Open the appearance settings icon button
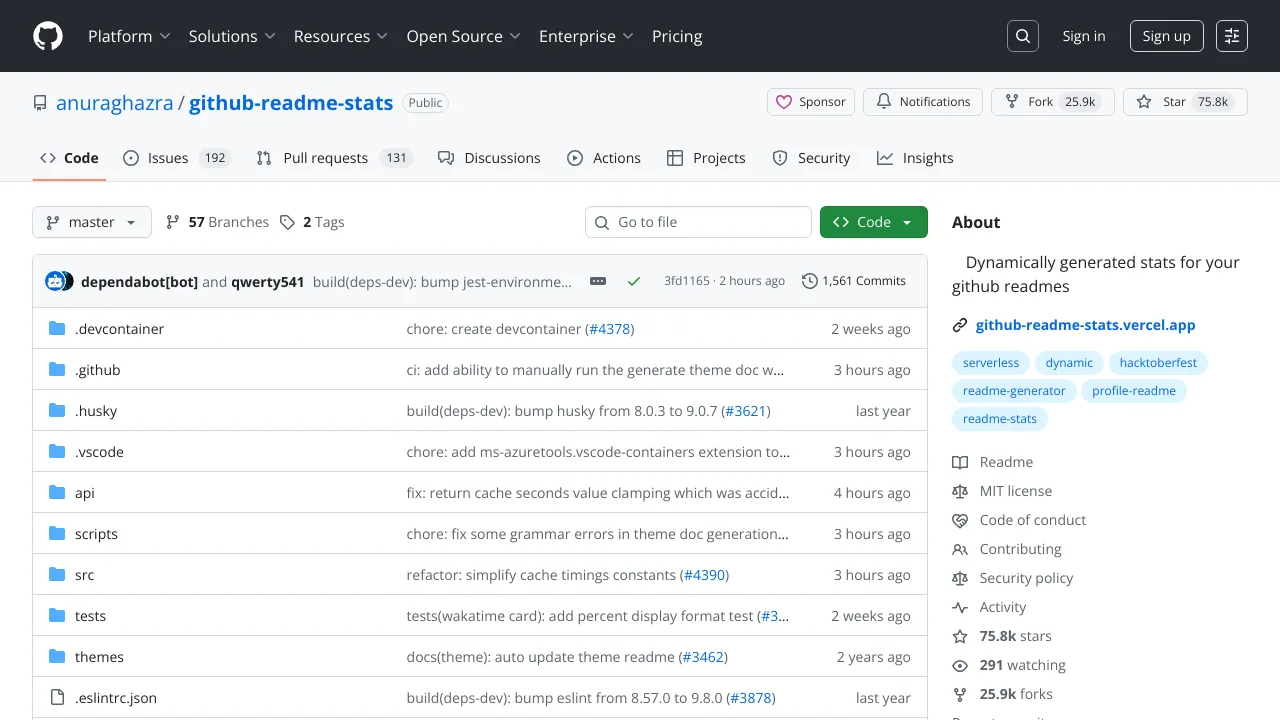The width and height of the screenshot is (1280, 720). click(1232, 36)
